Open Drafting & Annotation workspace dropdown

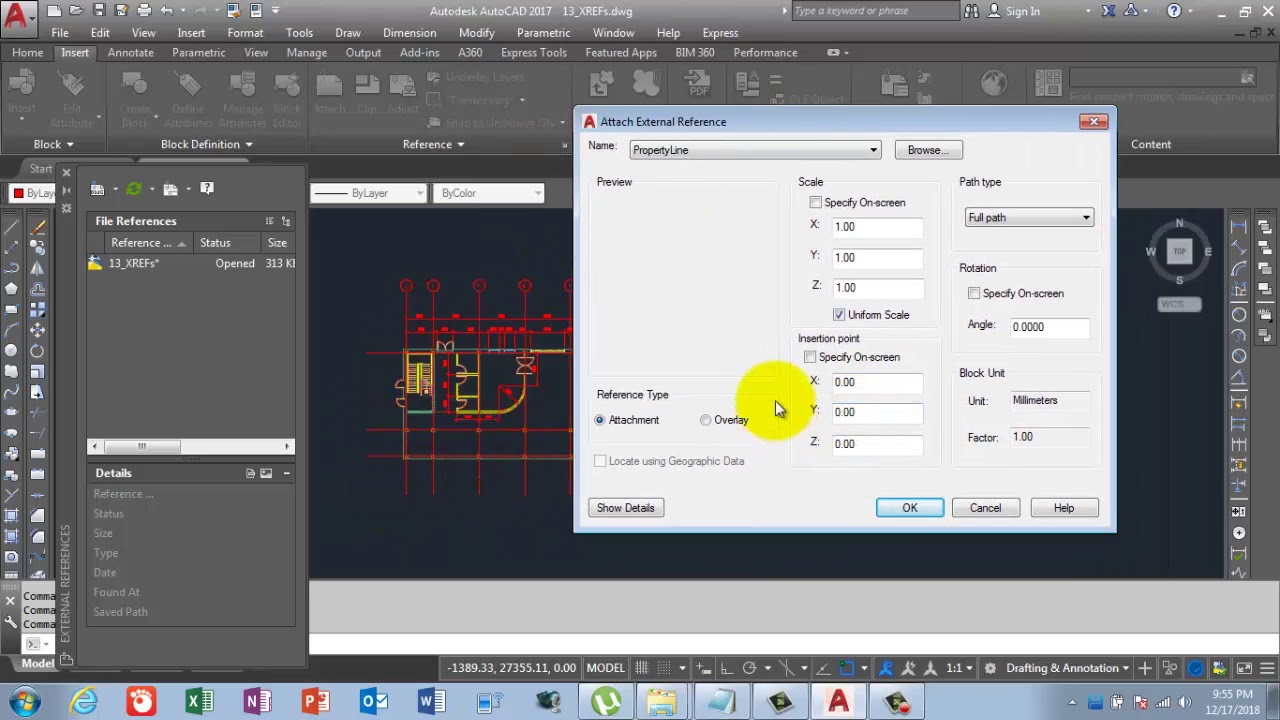pyautogui.click(x=1067, y=668)
